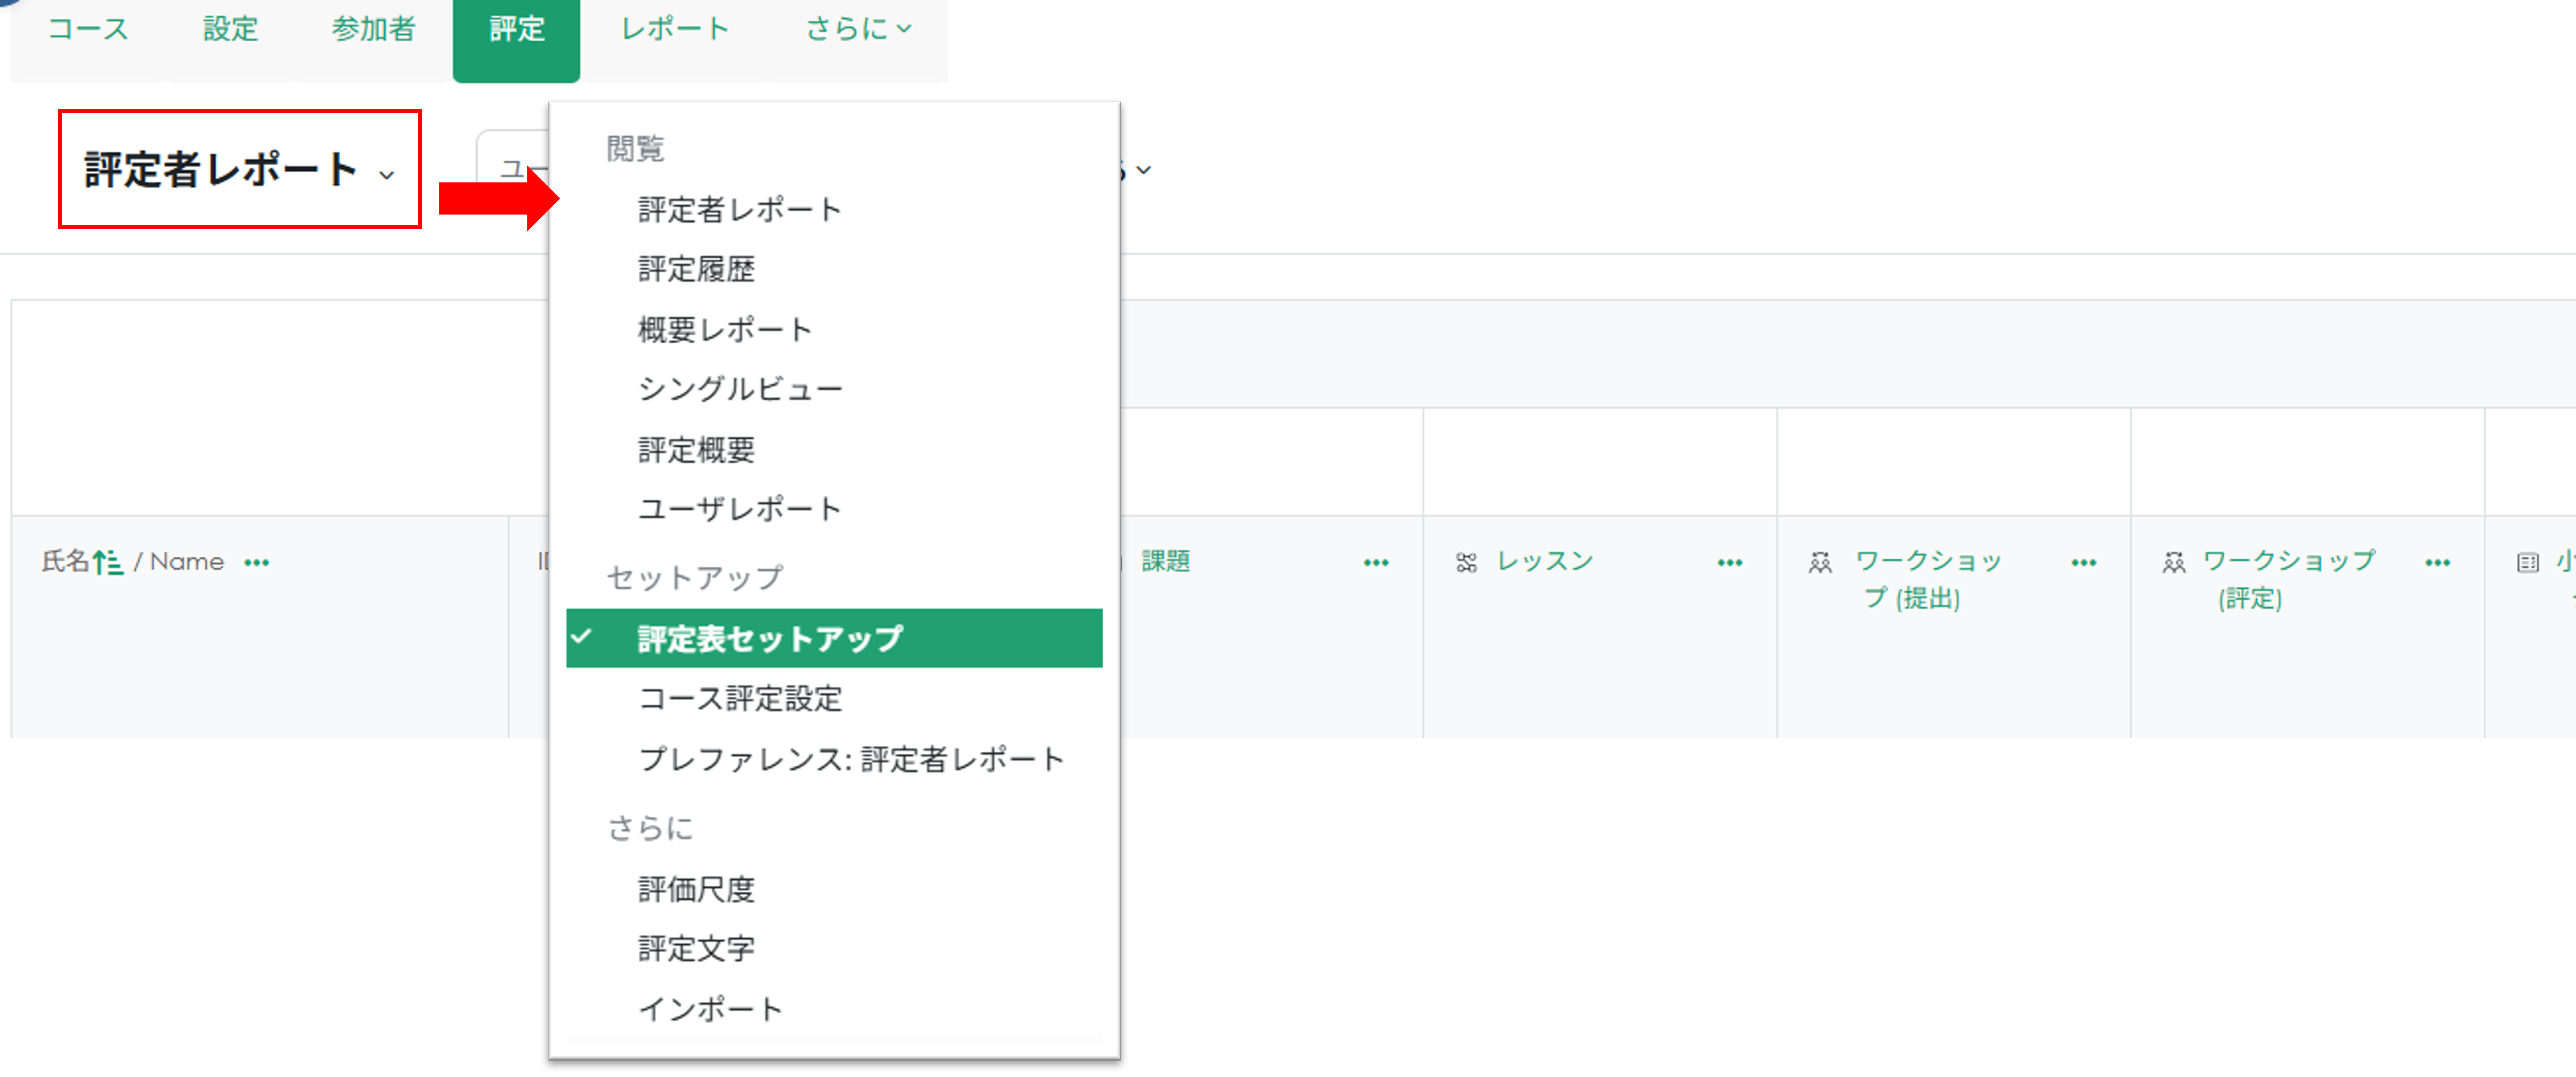Switch to the コース tab
The height and width of the screenshot is (1077, 2576).
tap(88, 28)
